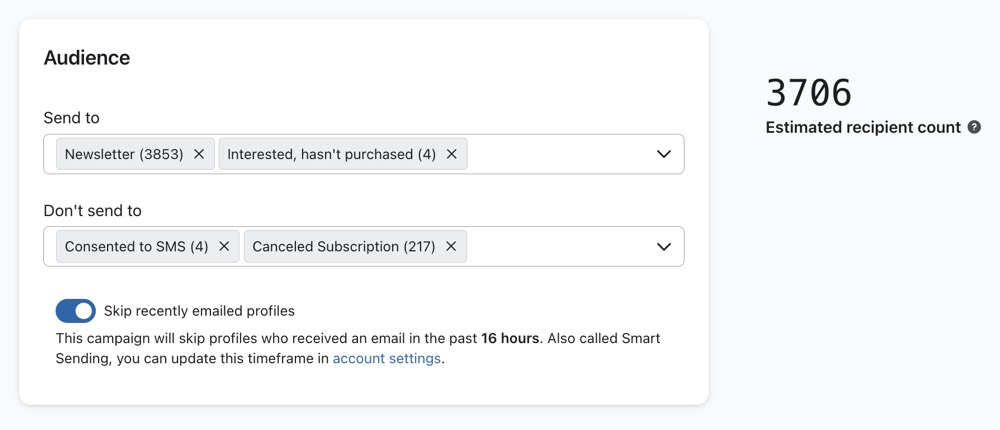Click the "Estimated recipient count" label
1000x430 pixels.
pyautogui.click(x=863, y=127)
